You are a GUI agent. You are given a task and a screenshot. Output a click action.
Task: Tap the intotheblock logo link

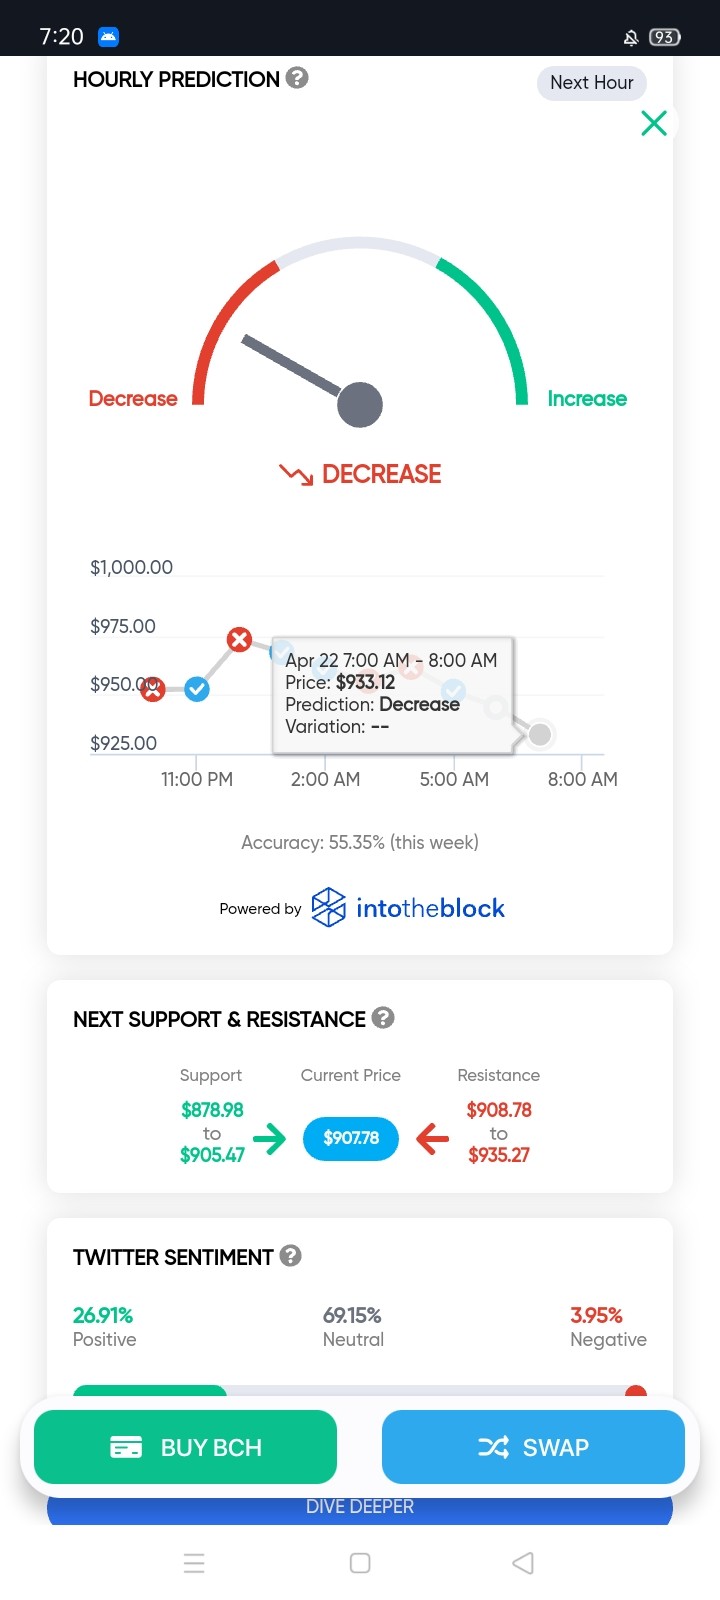pos(408,908)
